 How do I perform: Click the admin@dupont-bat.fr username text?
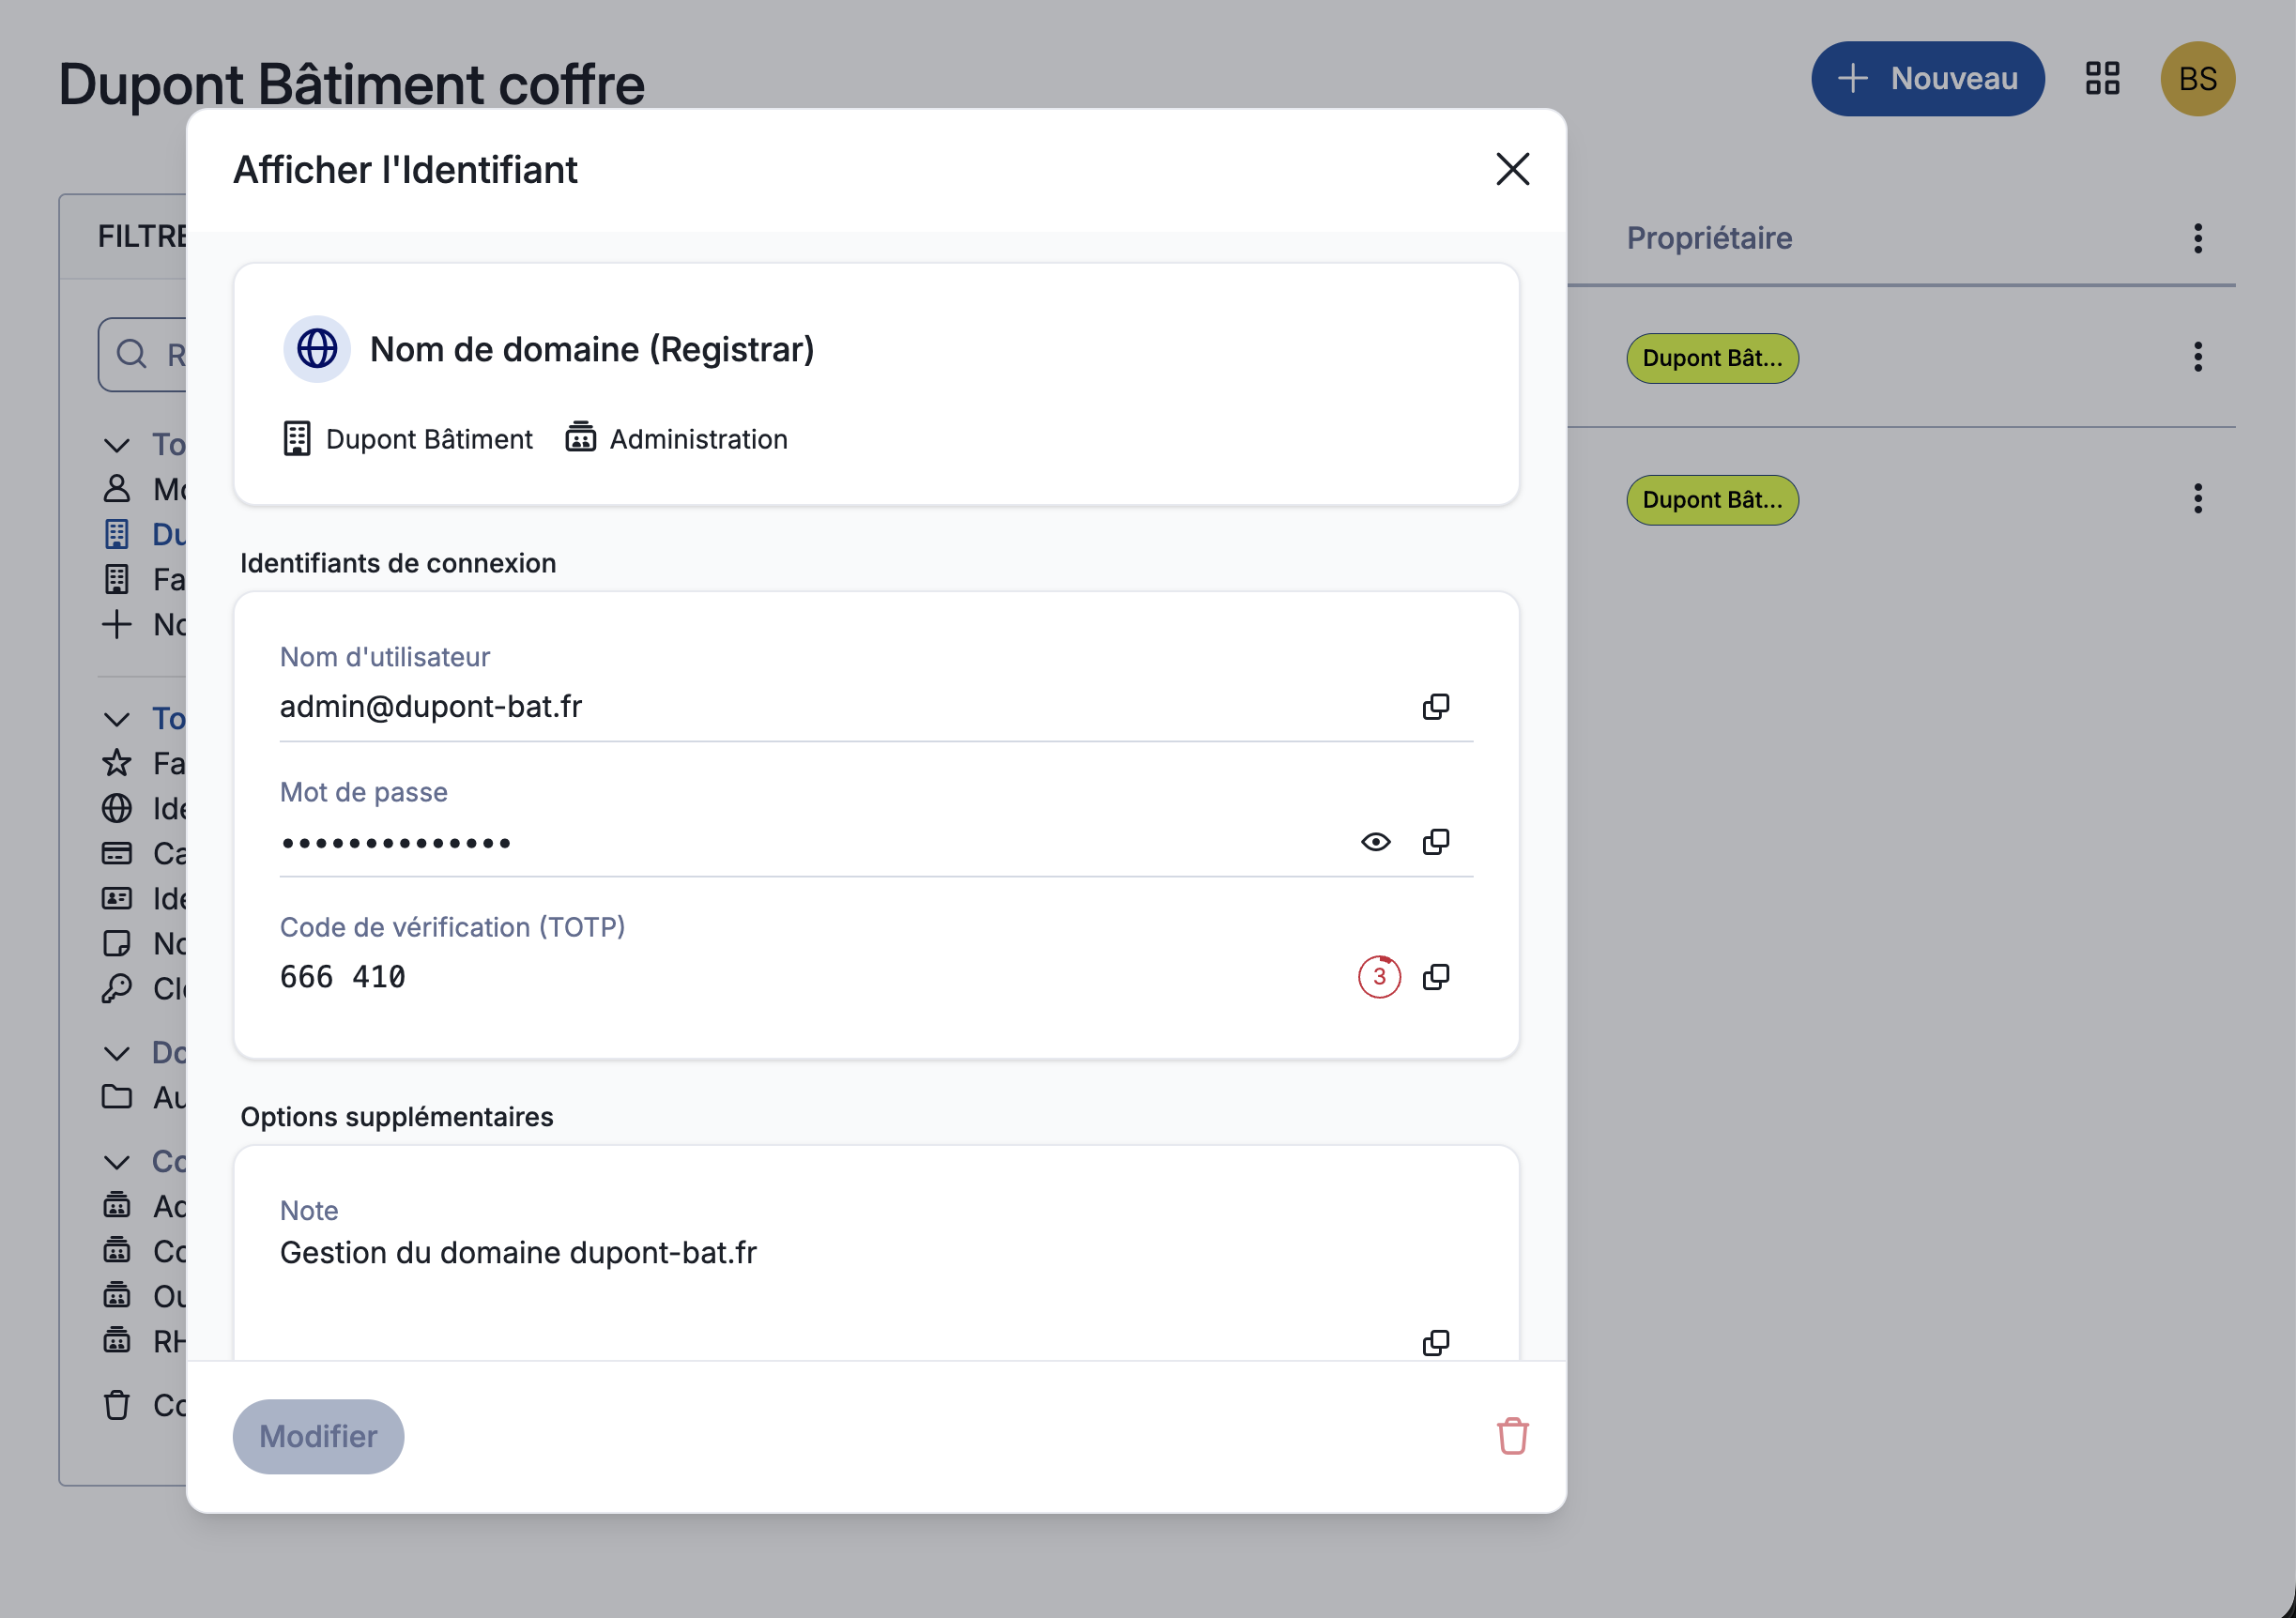[x=430, y=707]
